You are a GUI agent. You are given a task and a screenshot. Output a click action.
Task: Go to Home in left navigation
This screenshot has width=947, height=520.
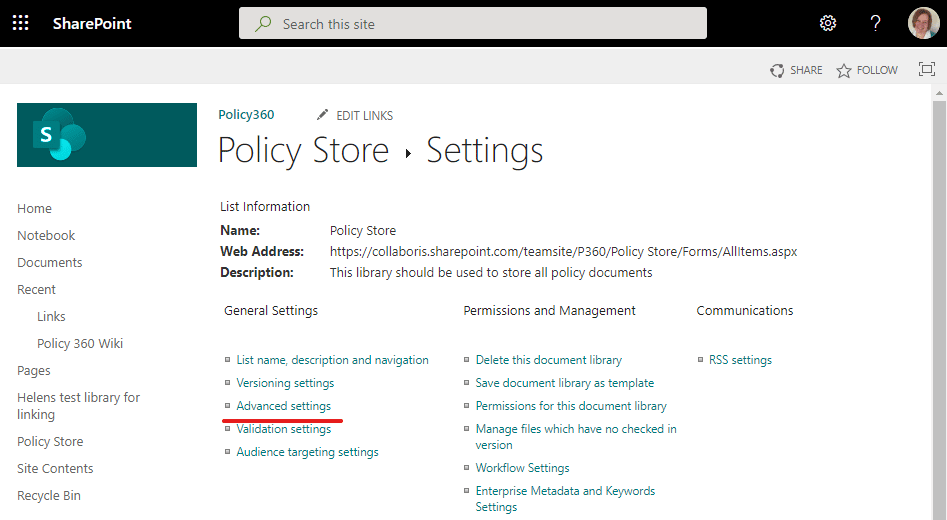pyautogui.click(x=34, y=208)
